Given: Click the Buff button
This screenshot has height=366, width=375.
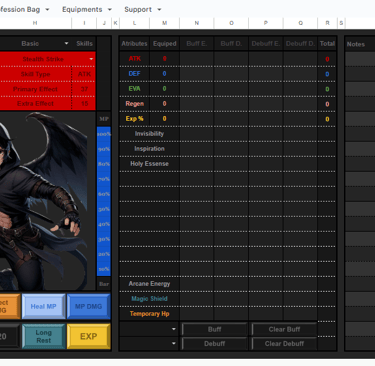Looking at the screenshot, I should [x=215, y=329].
